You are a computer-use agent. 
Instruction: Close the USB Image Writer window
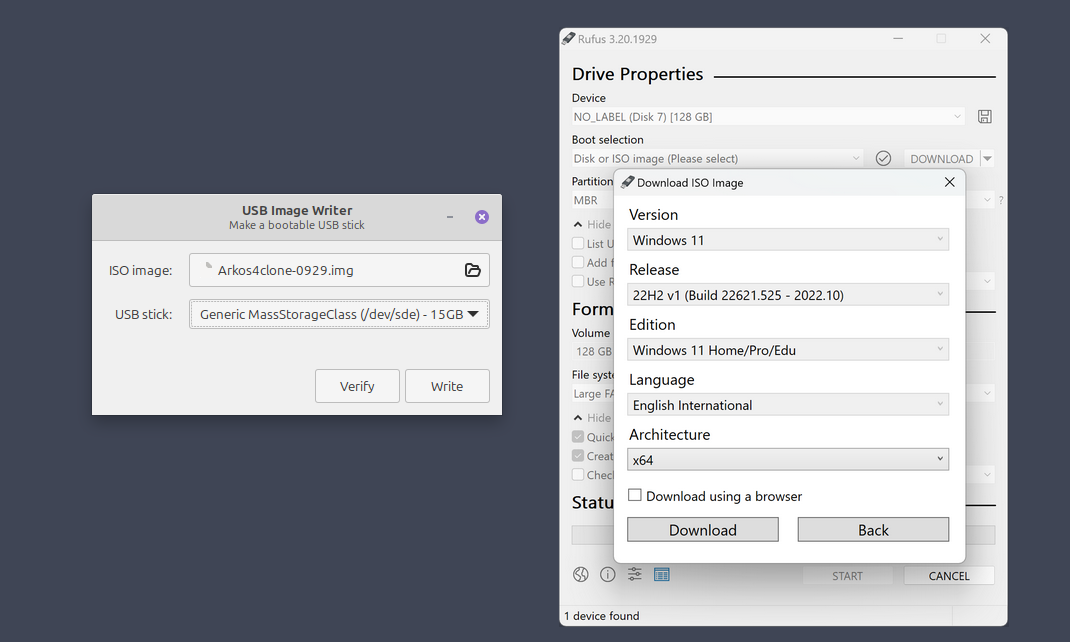tap(482, 217)
